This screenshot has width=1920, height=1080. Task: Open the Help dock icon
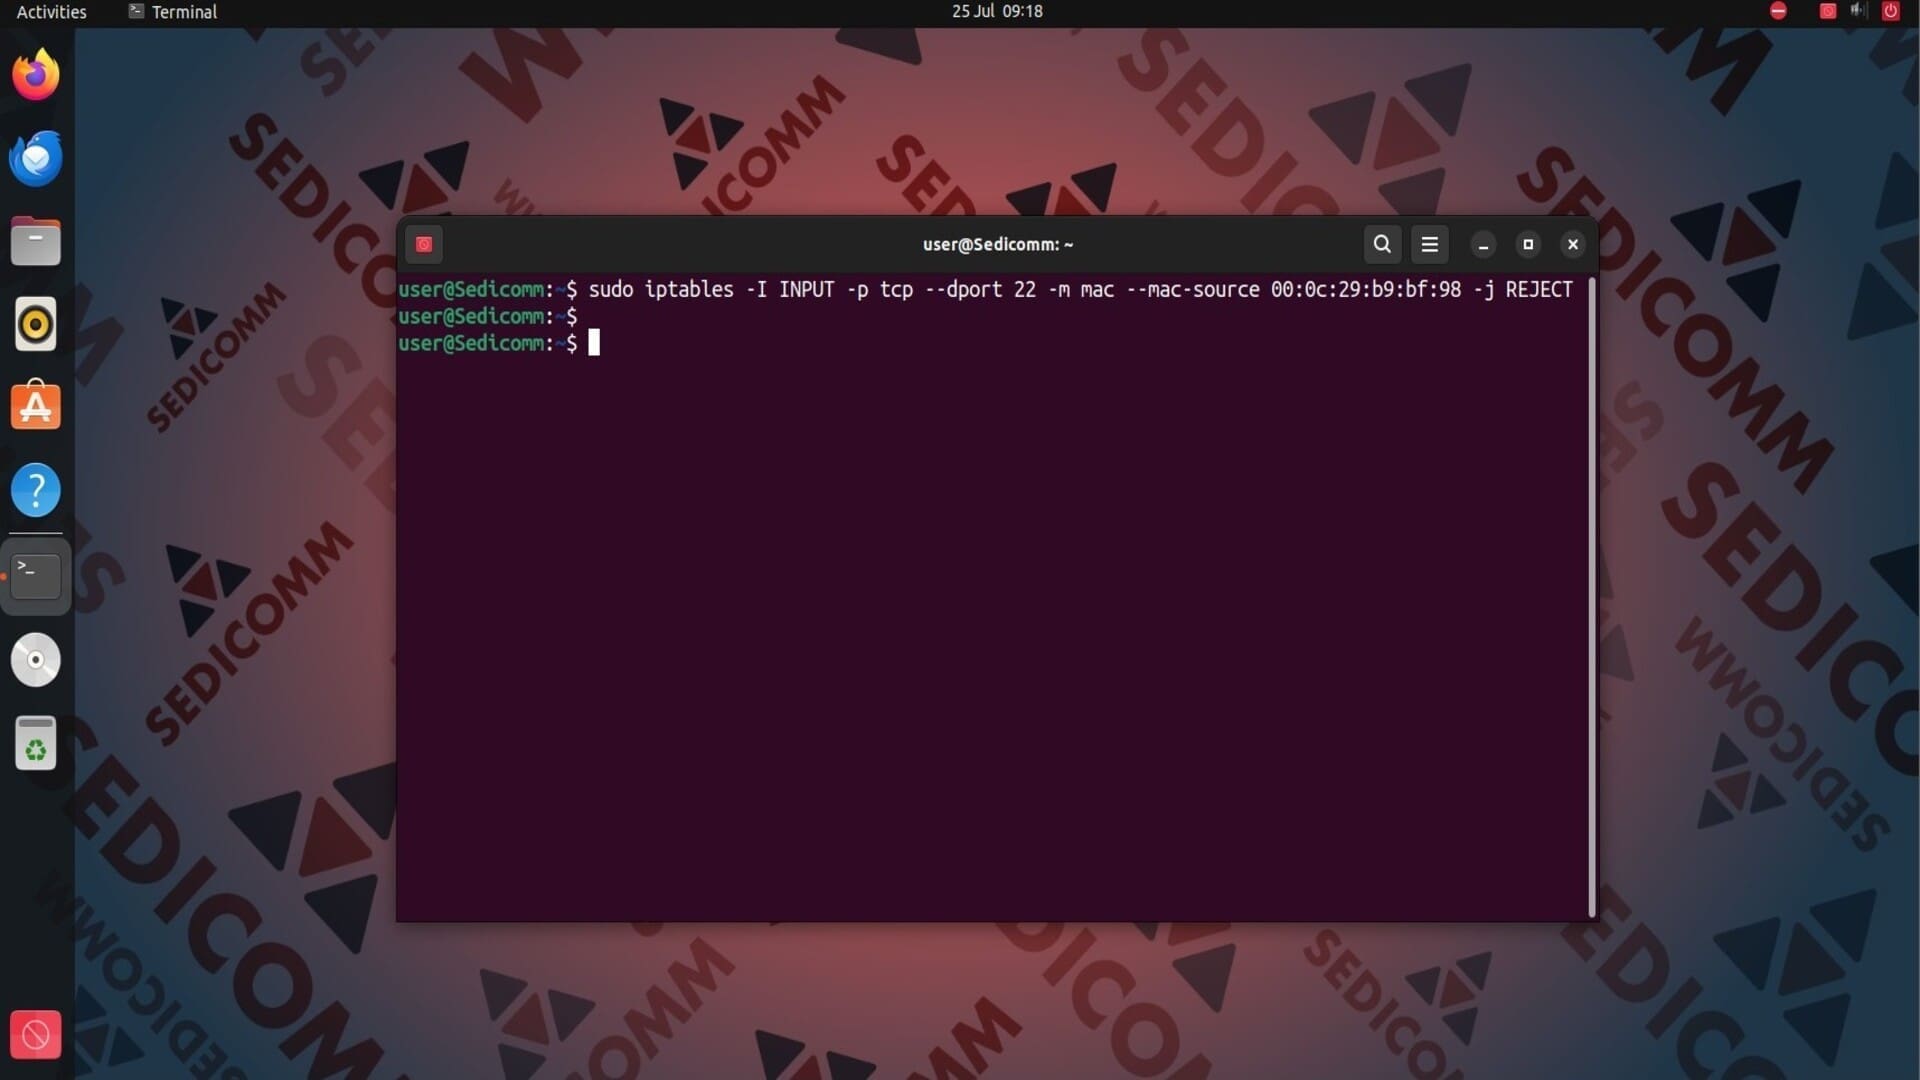point(36,491)
